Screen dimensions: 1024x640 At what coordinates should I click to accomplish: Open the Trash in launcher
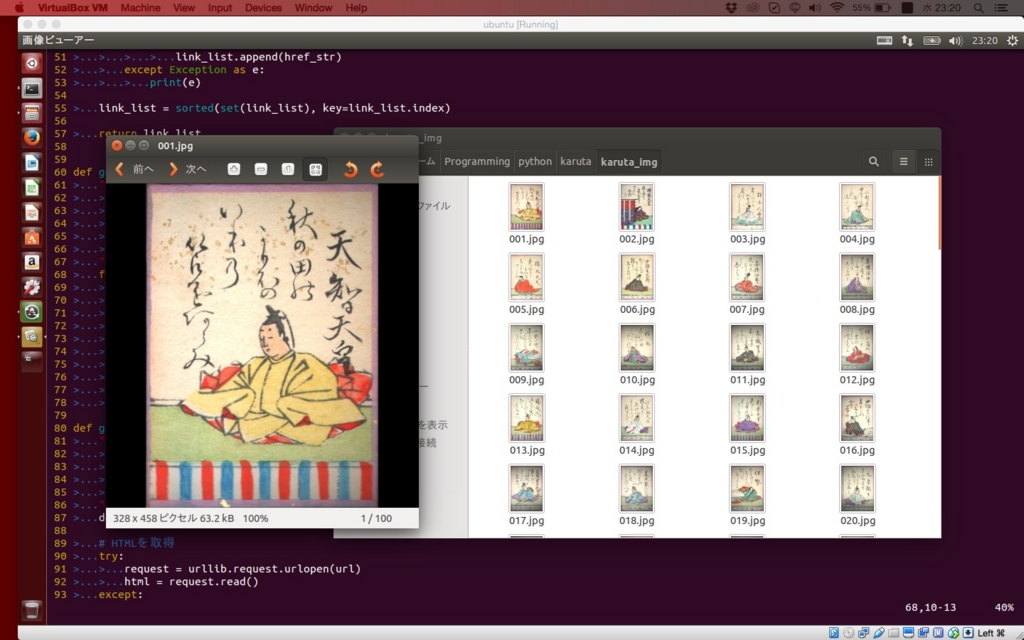pos(31,610)
